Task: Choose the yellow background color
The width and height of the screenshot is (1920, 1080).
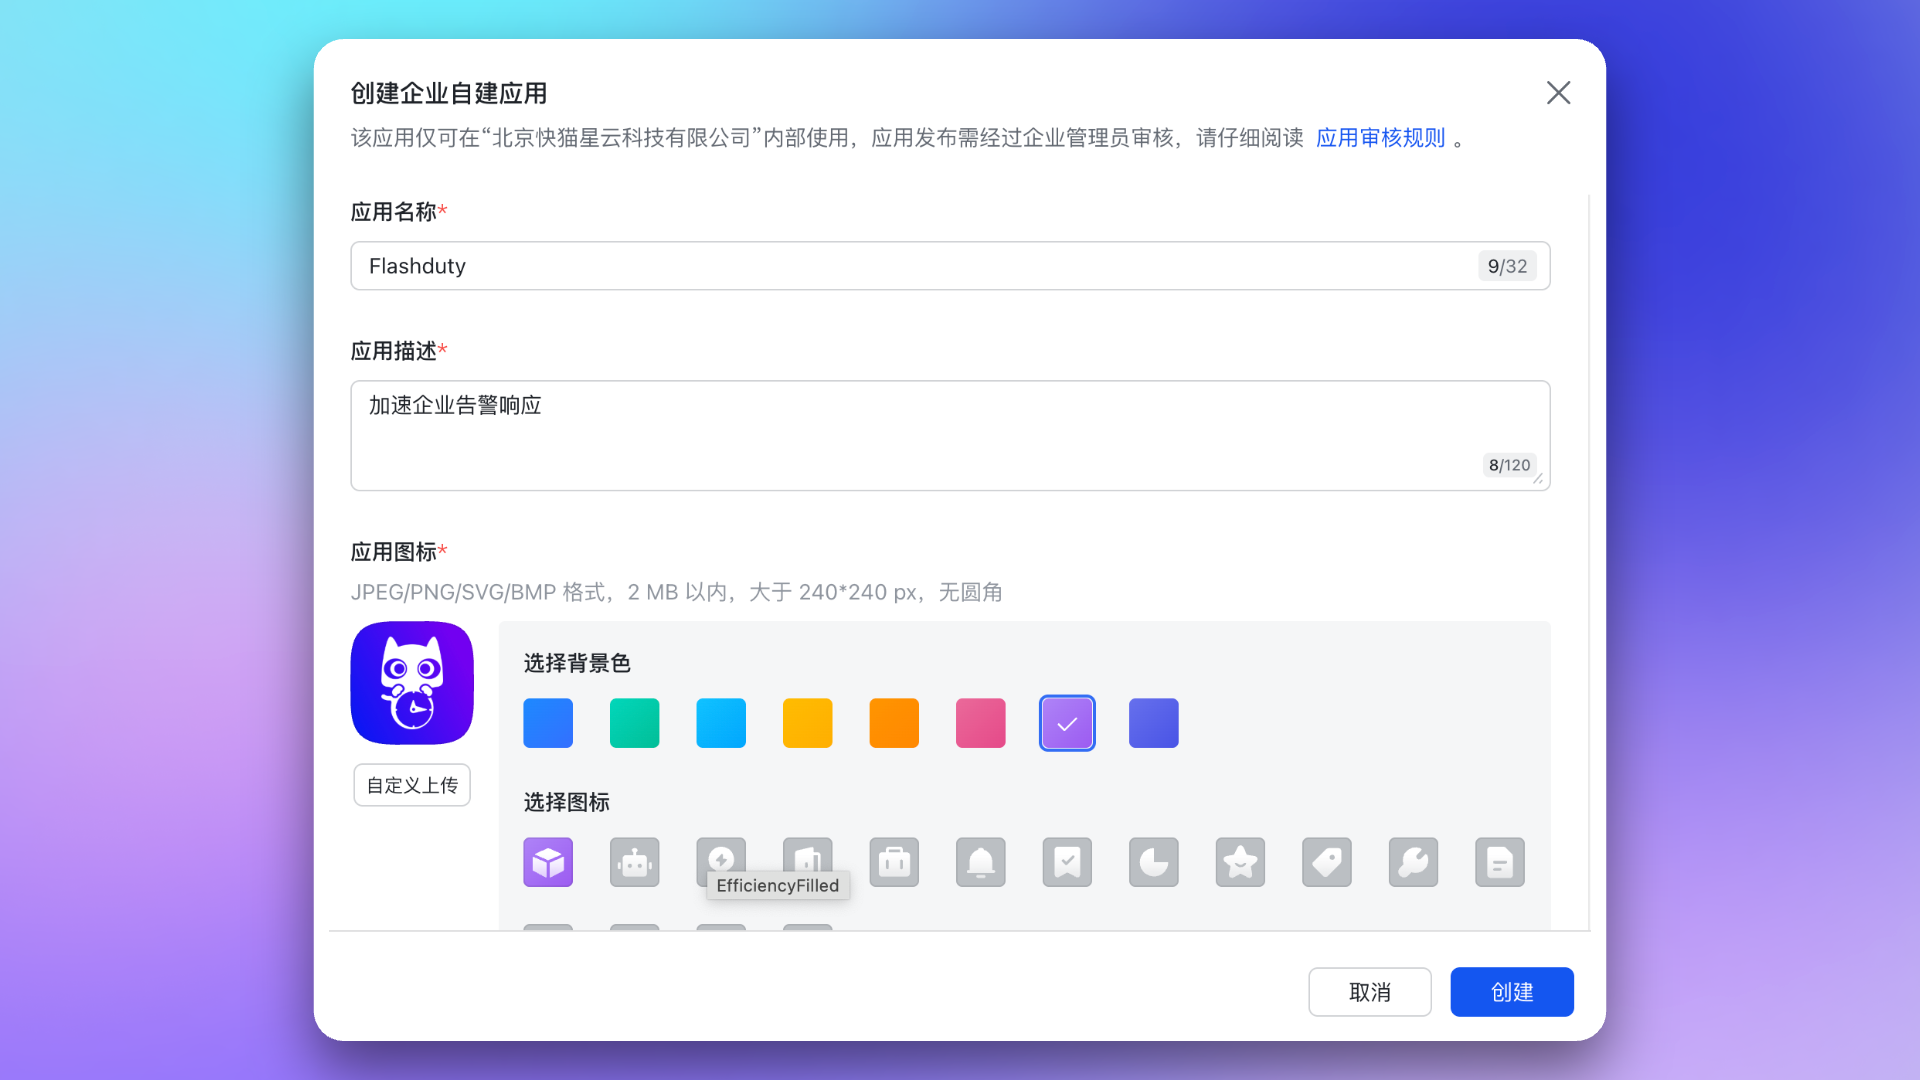Action: tap(807, 723)
